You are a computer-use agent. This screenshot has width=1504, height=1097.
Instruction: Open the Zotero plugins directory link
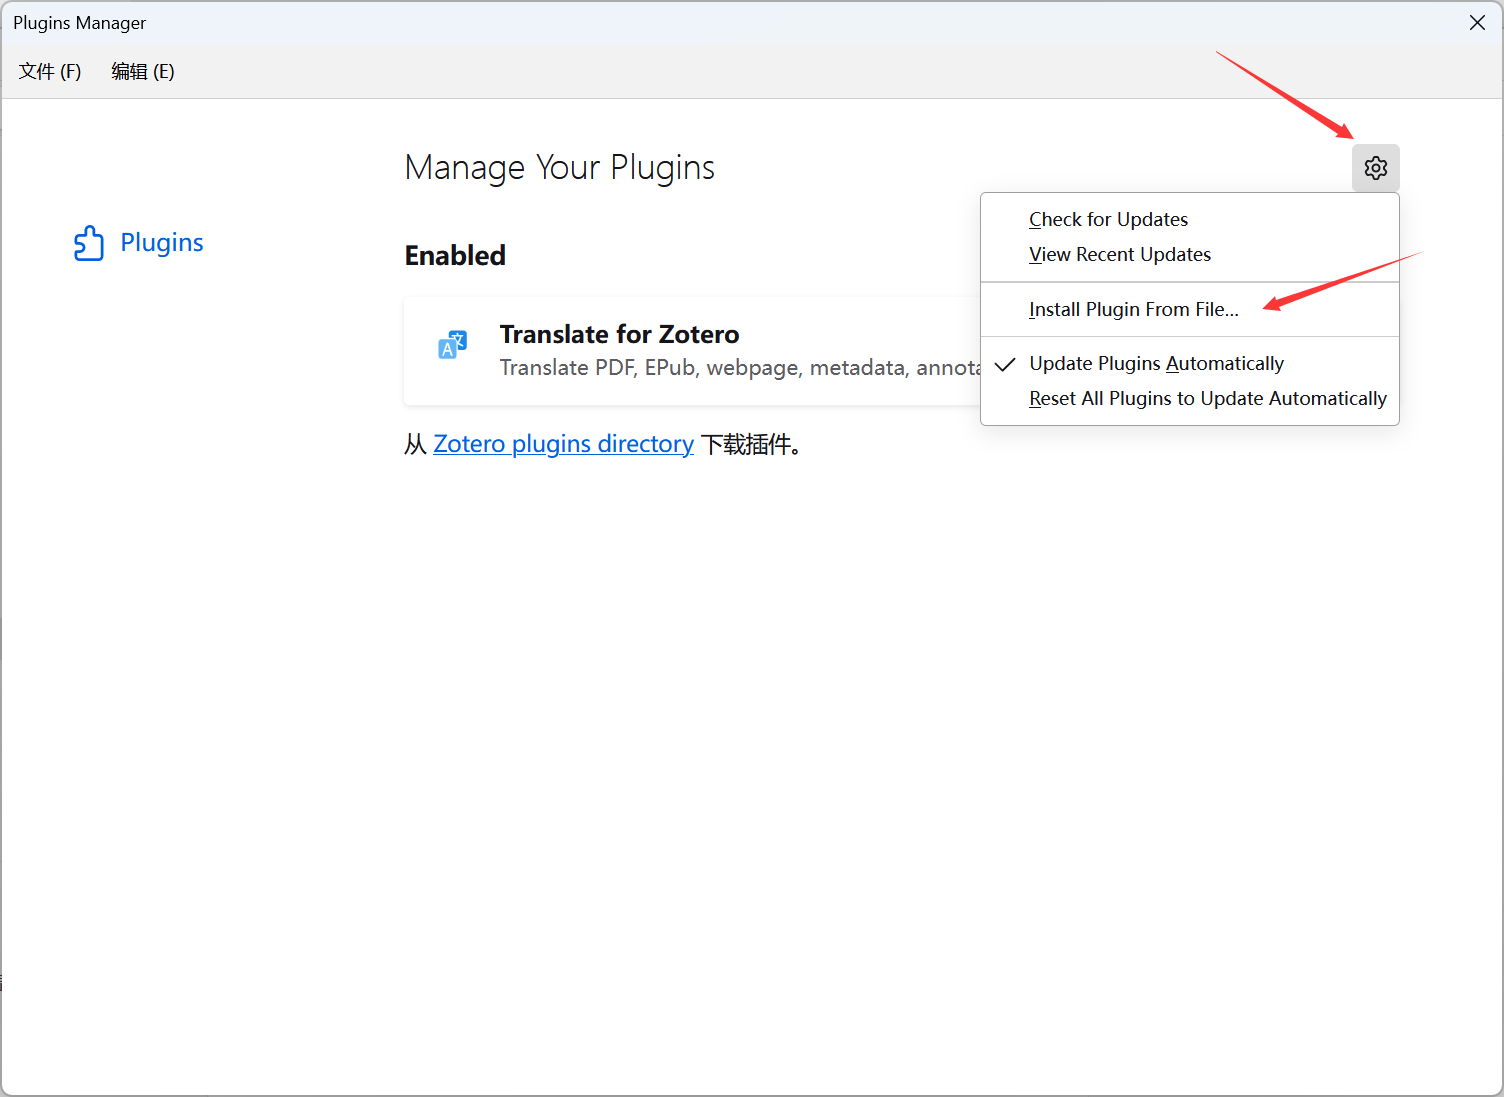tap(563, 444)
